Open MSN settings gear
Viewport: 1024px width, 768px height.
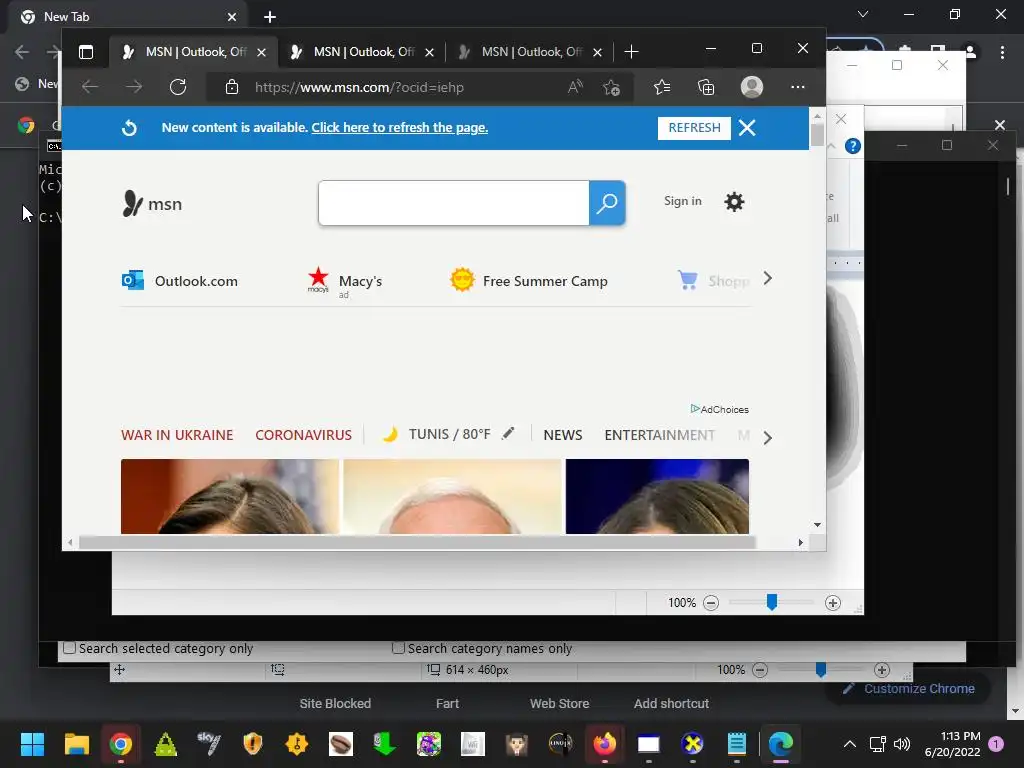pos(734,202)
